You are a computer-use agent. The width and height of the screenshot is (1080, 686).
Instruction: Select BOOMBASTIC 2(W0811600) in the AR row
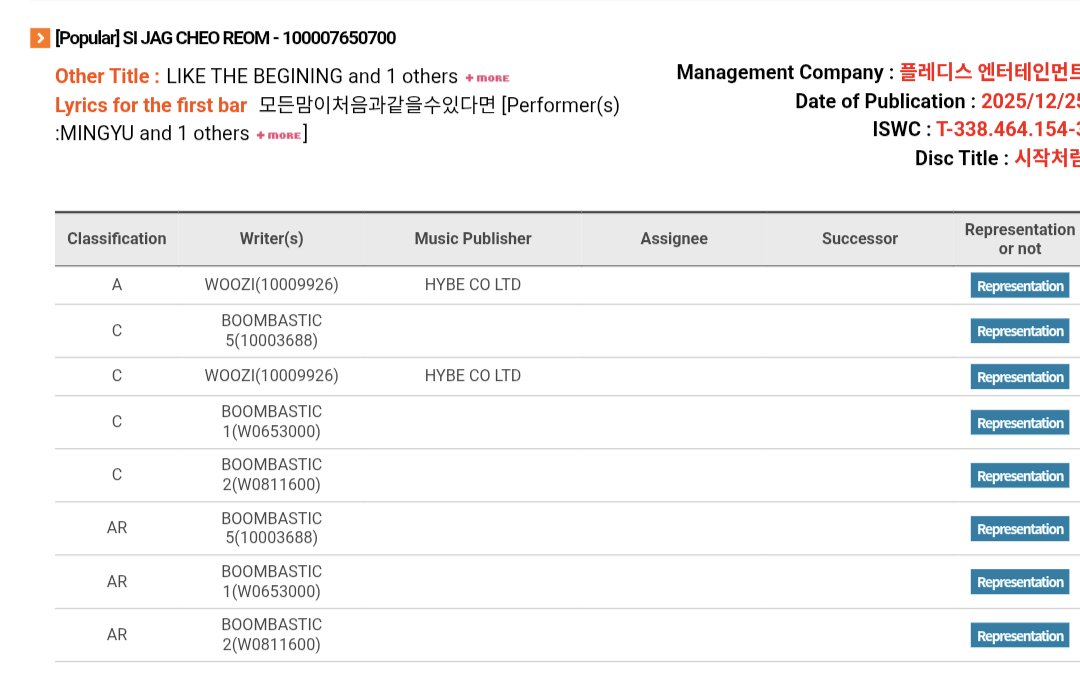(271, 634)
